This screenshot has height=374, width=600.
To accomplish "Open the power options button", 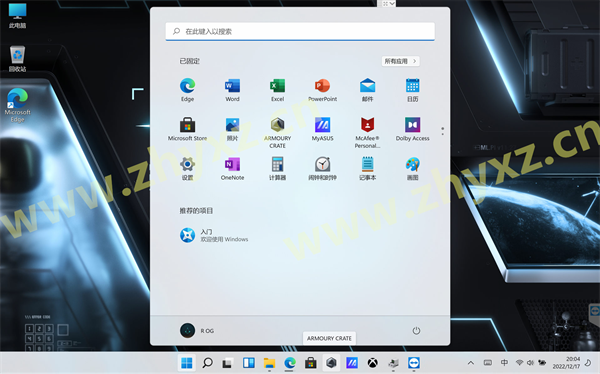I will [416, 330].
